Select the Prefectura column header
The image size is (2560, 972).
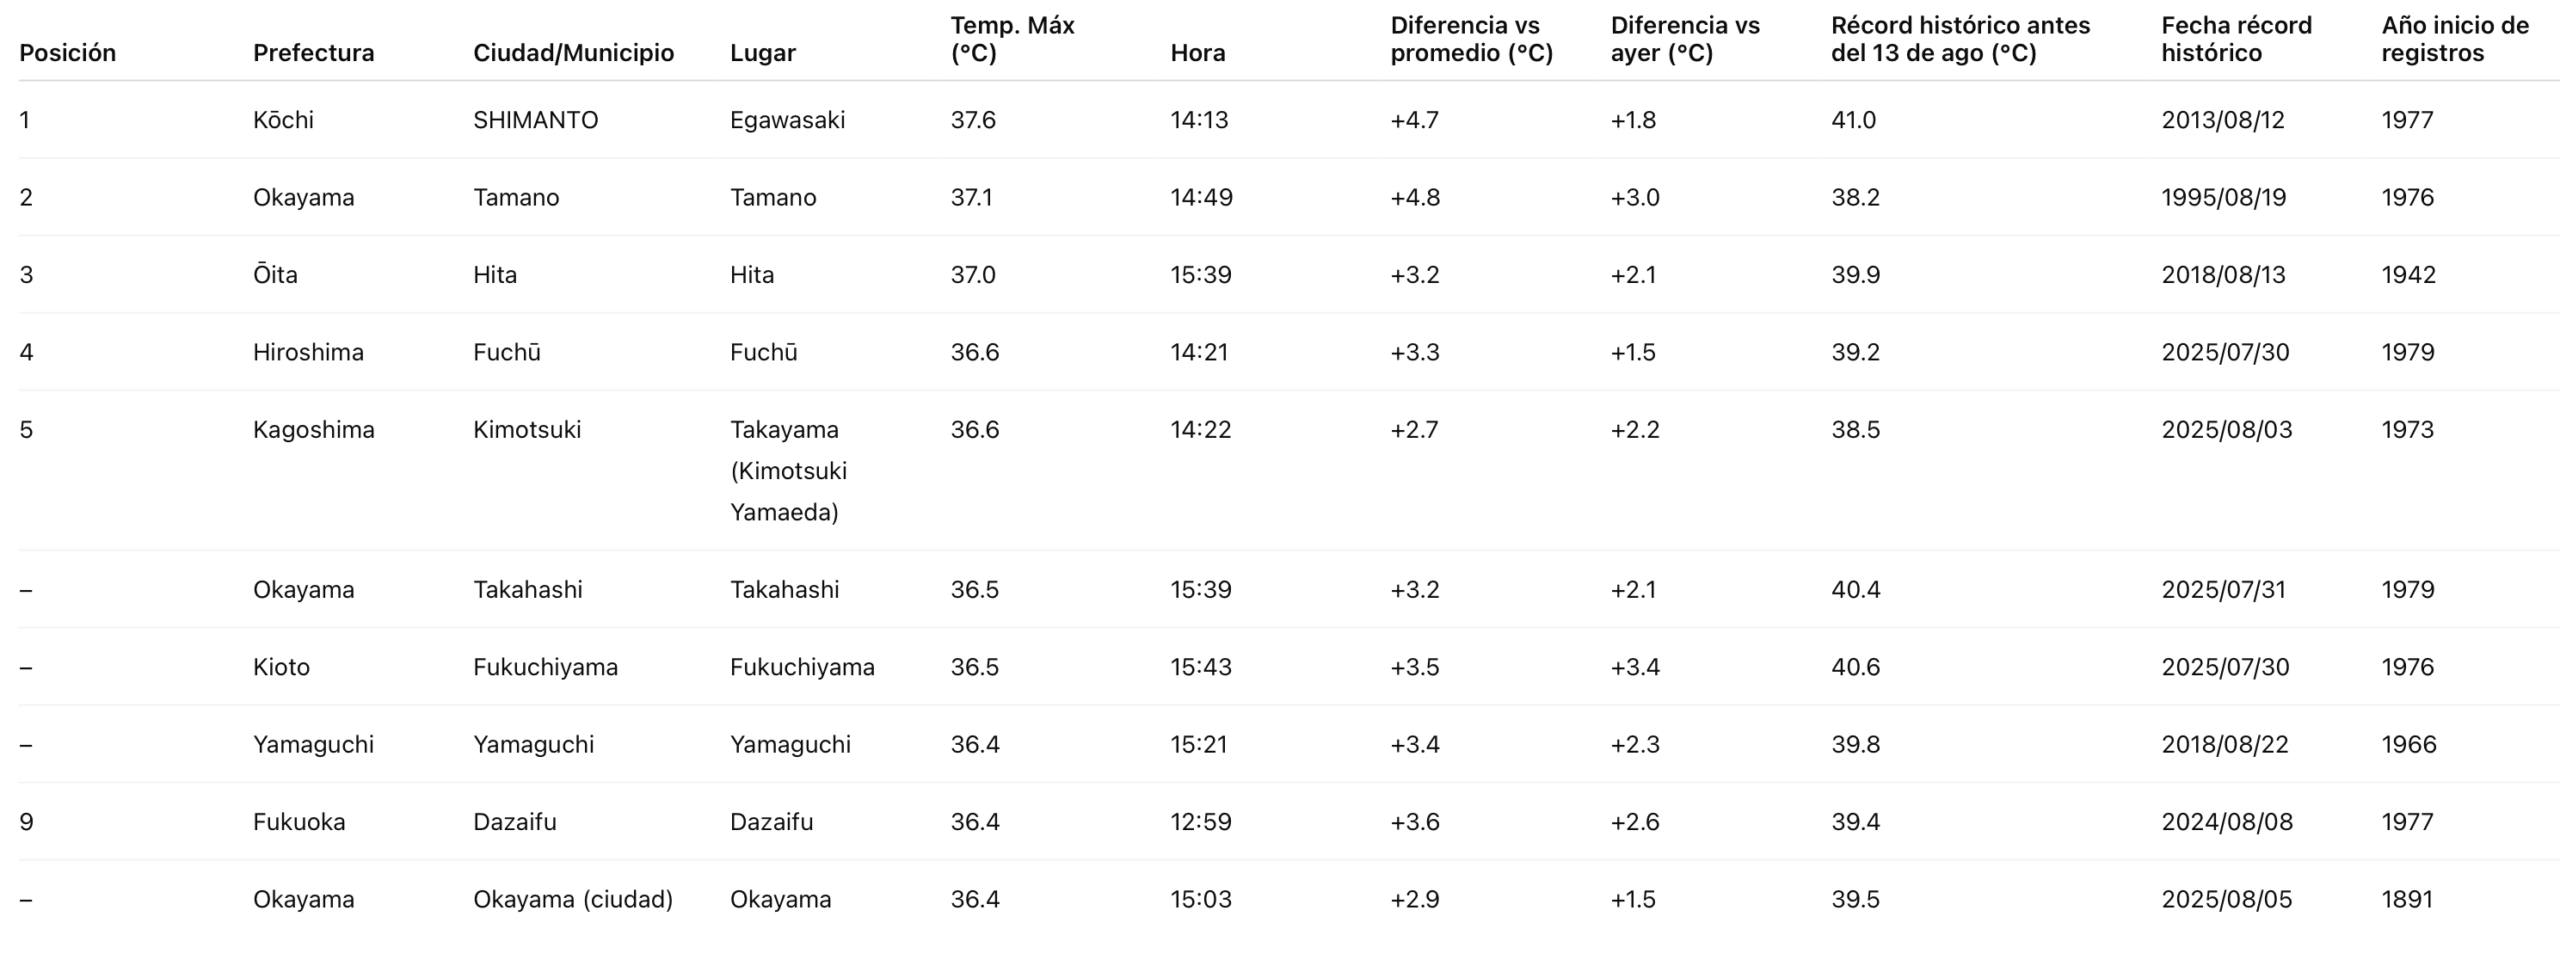tap(313, 53)
